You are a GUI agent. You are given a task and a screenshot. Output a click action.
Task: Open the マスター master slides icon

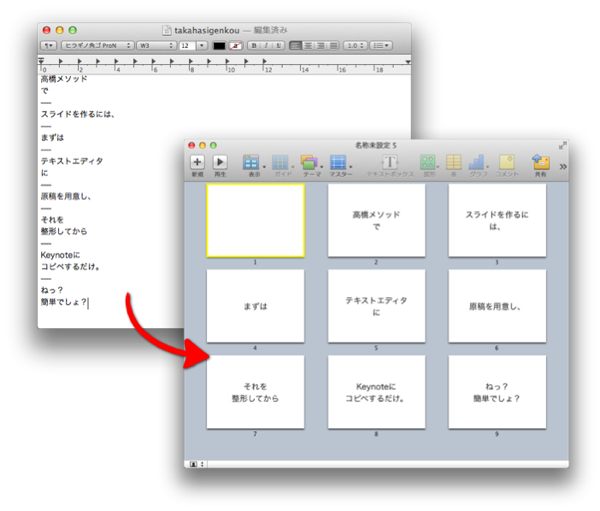338,162
